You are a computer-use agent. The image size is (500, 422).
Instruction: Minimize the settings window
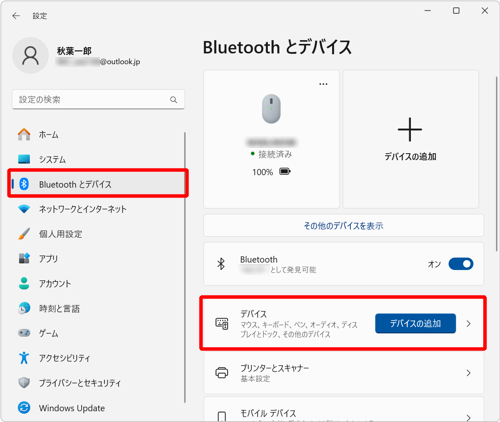(428, 11)
